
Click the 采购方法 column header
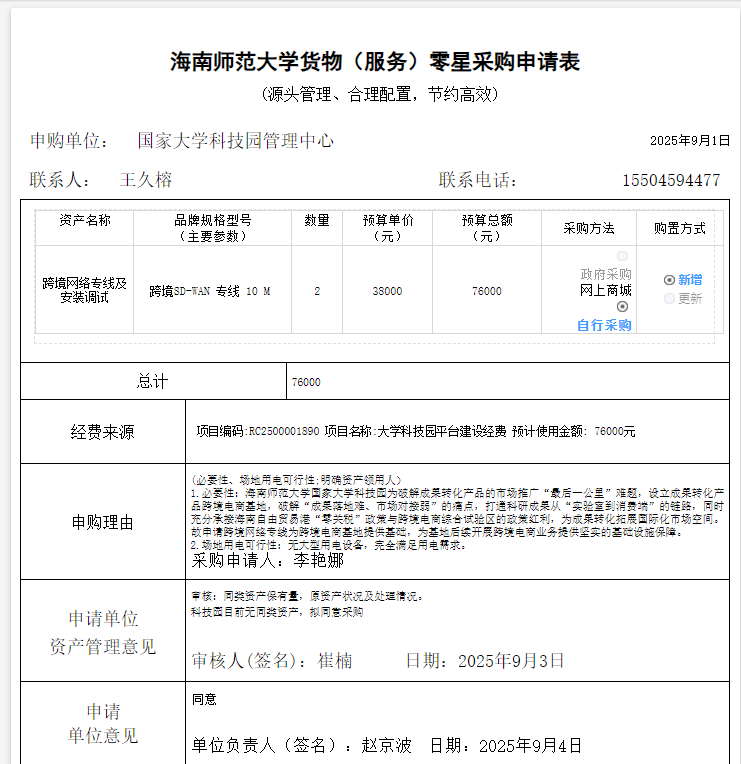[x=589, y=228]
